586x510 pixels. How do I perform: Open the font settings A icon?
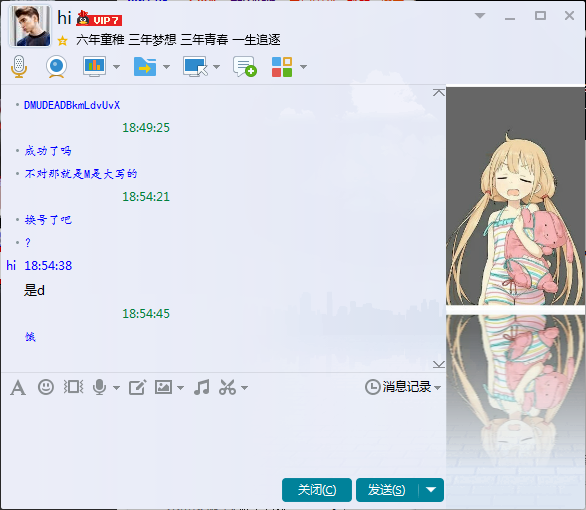(18, 387)
